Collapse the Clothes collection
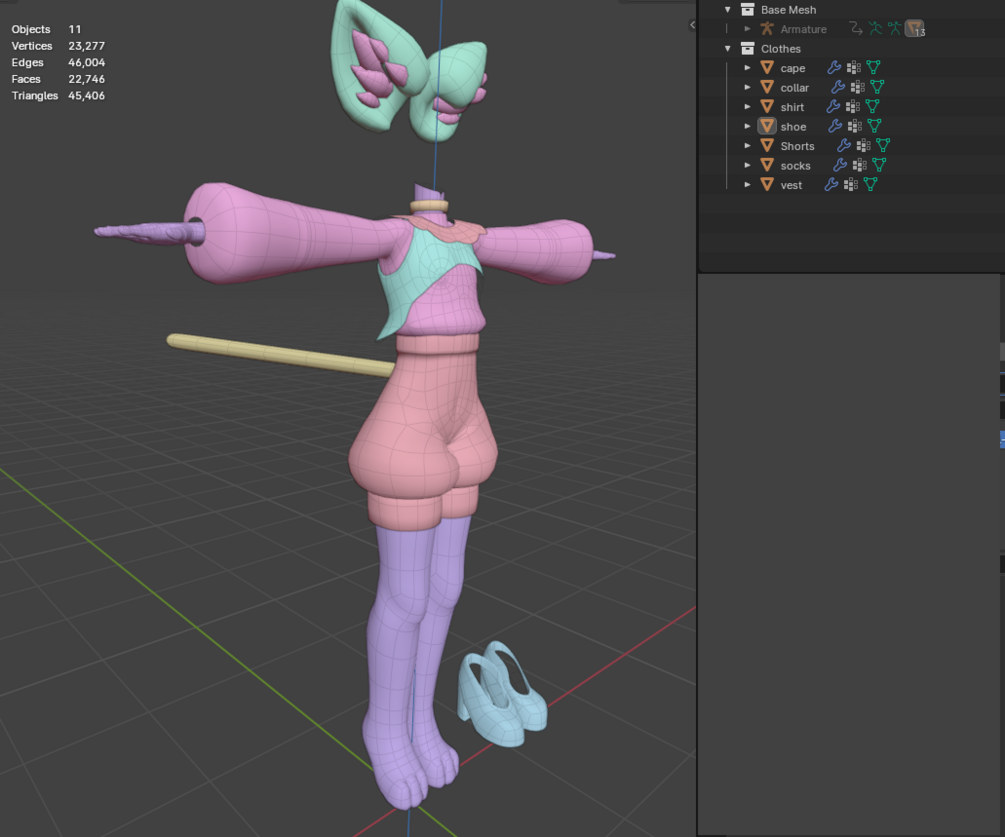 727,49
